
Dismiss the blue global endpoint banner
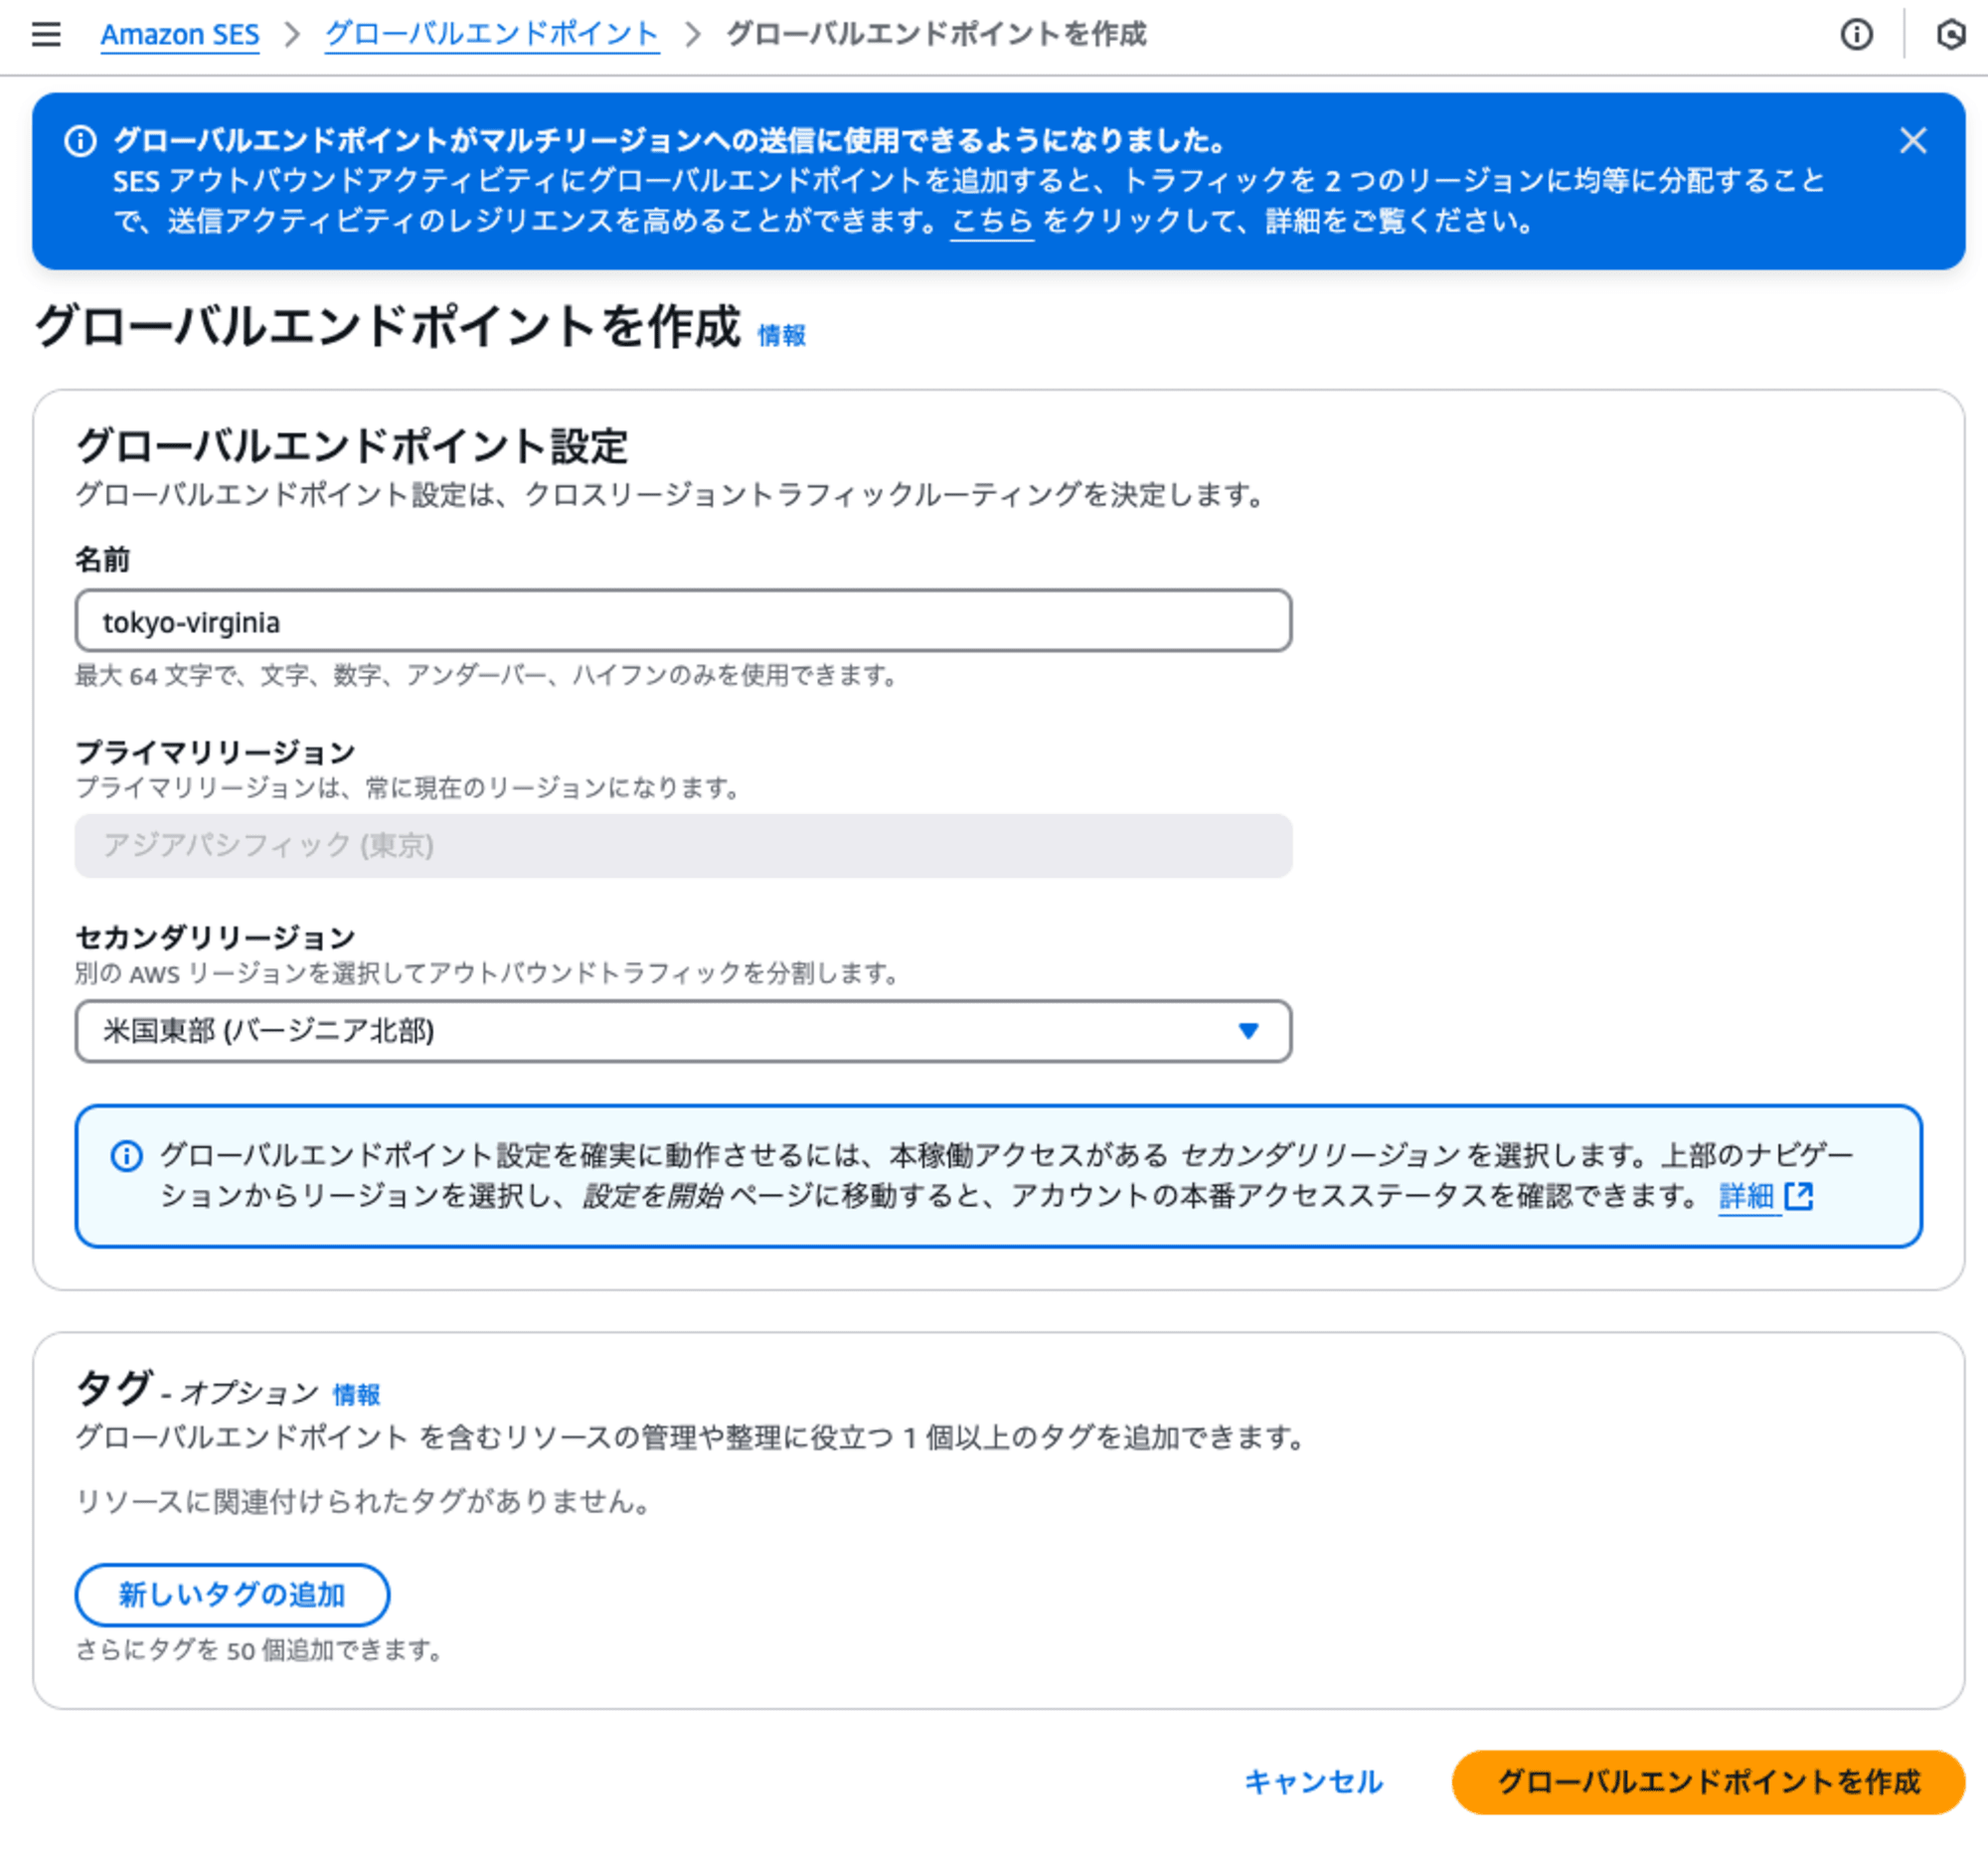point(1912,141)
